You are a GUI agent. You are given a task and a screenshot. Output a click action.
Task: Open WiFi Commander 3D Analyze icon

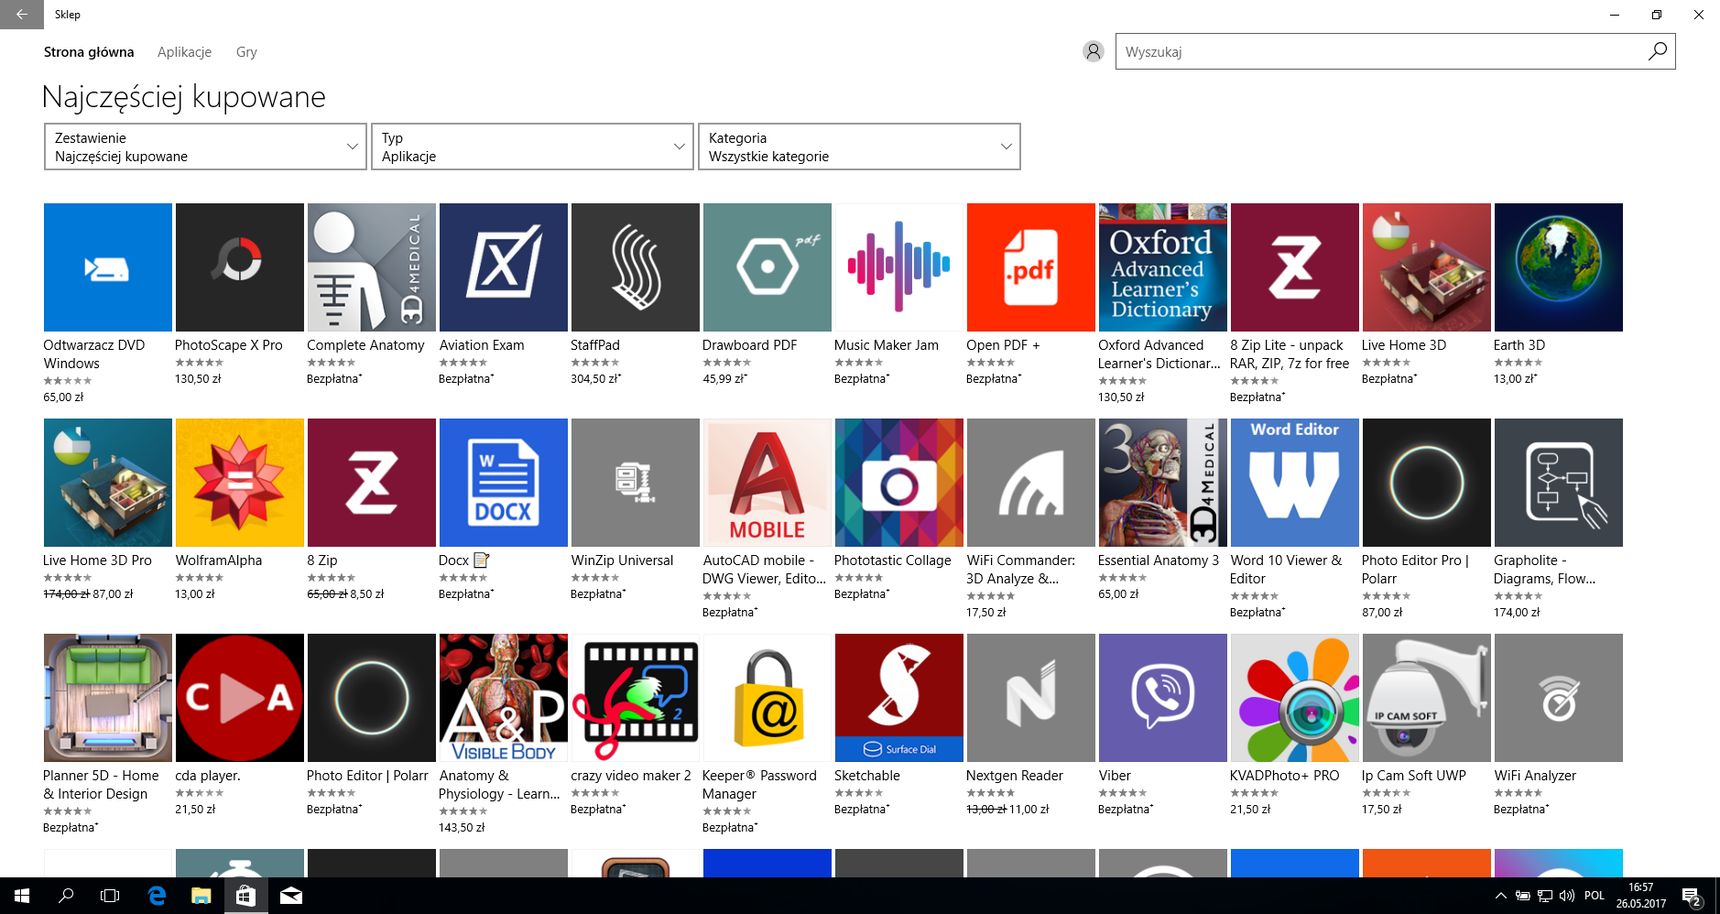(1031, 482)
